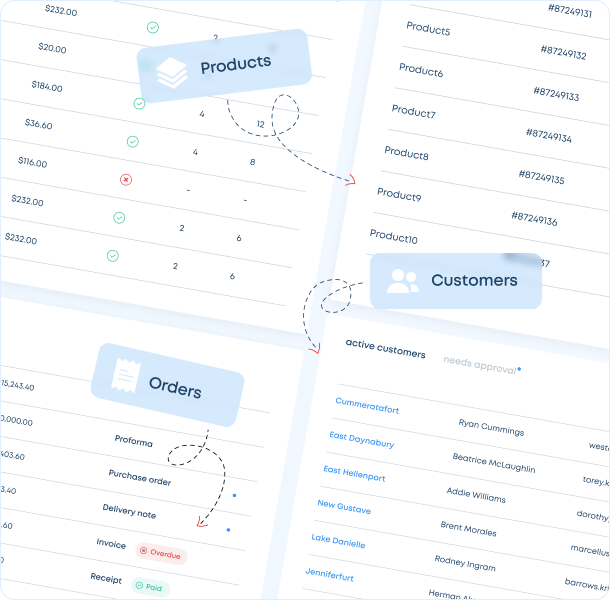The image size is (610, 600).
Task: Click product ID #87249133
Action: tap(556, 94)
